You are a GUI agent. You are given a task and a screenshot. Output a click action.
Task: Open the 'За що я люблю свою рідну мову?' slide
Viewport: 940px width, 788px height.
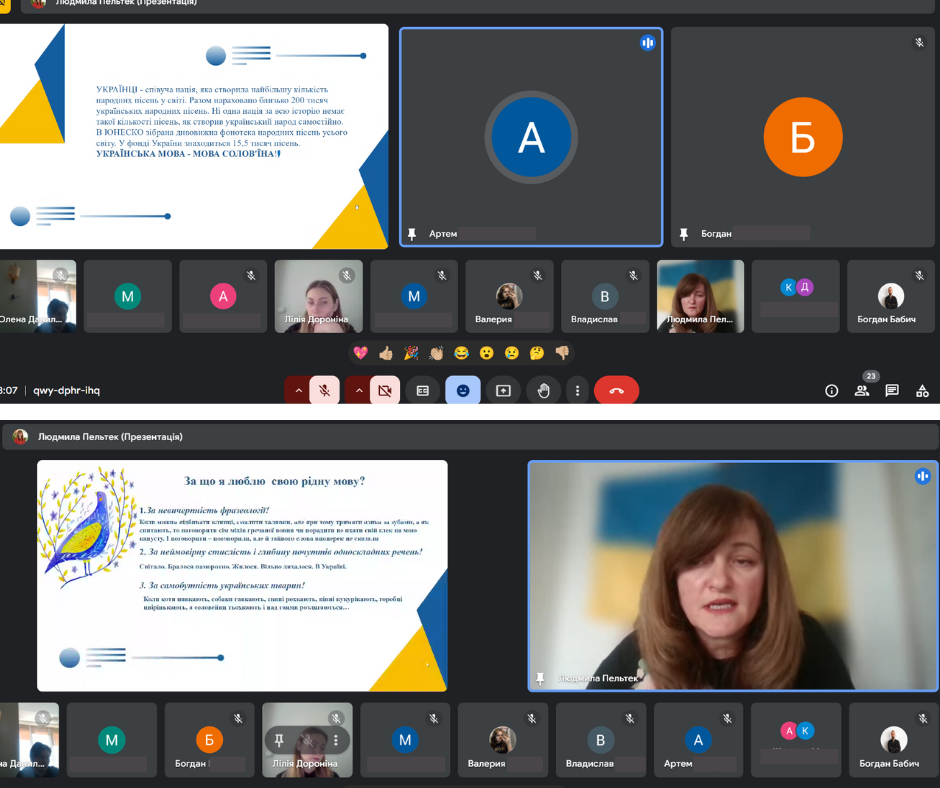tap(242, 576)
